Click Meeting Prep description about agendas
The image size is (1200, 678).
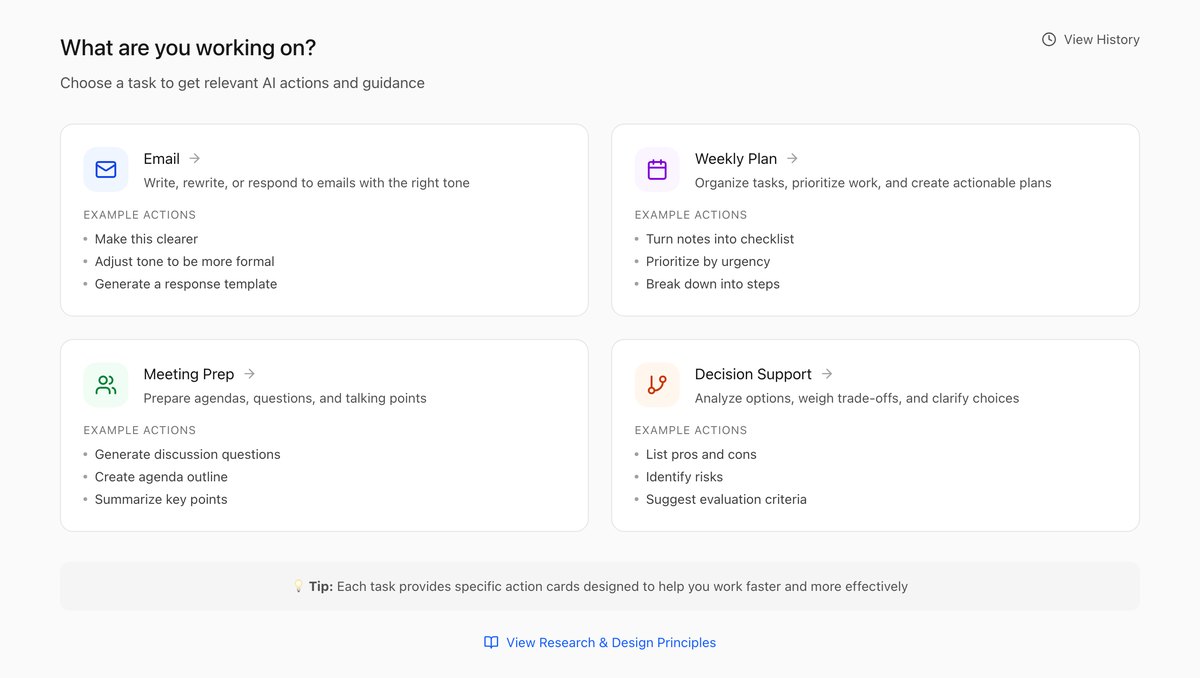coord(285,398)
